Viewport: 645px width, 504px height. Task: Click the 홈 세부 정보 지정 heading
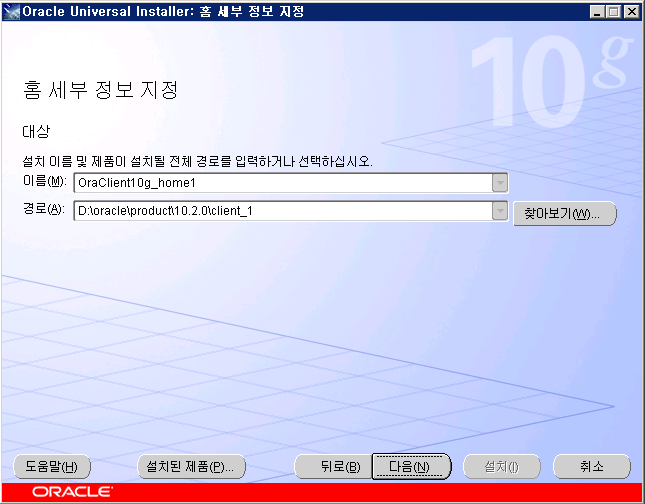pyautogui.click(x=100, y=90)
